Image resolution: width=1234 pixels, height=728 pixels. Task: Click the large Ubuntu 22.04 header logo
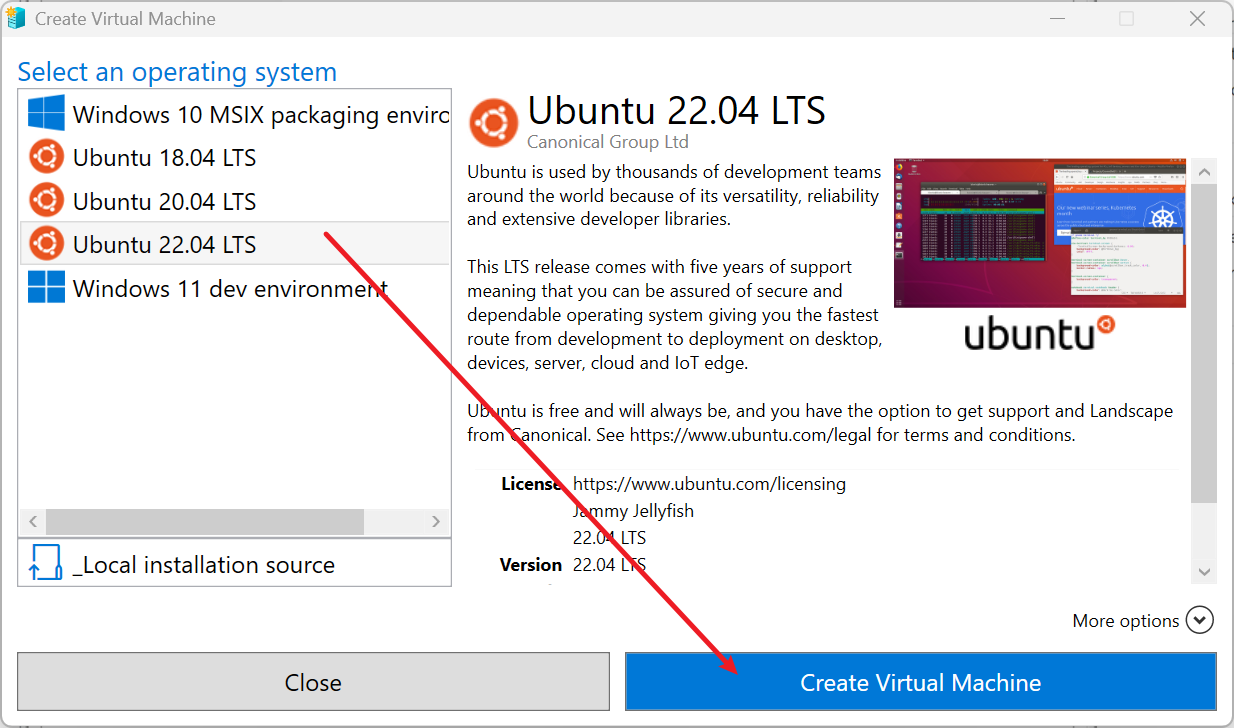(x=494, y=122)
